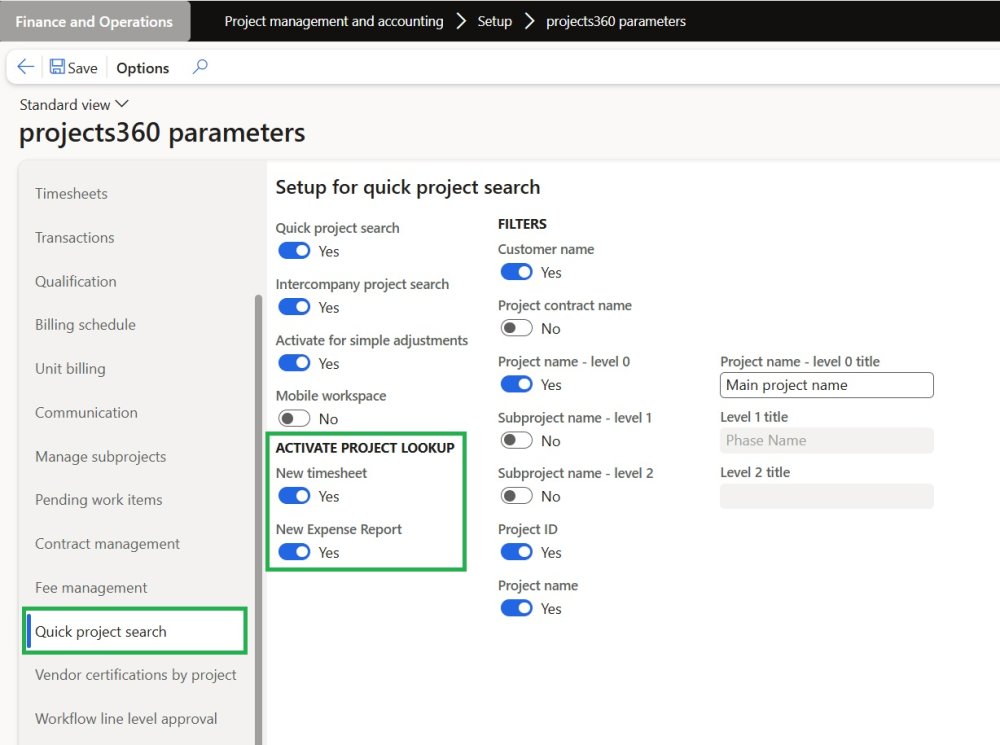Screen dimensions: 1000x745
Task: Select the Timesheets tab
Action: point(71,193)
